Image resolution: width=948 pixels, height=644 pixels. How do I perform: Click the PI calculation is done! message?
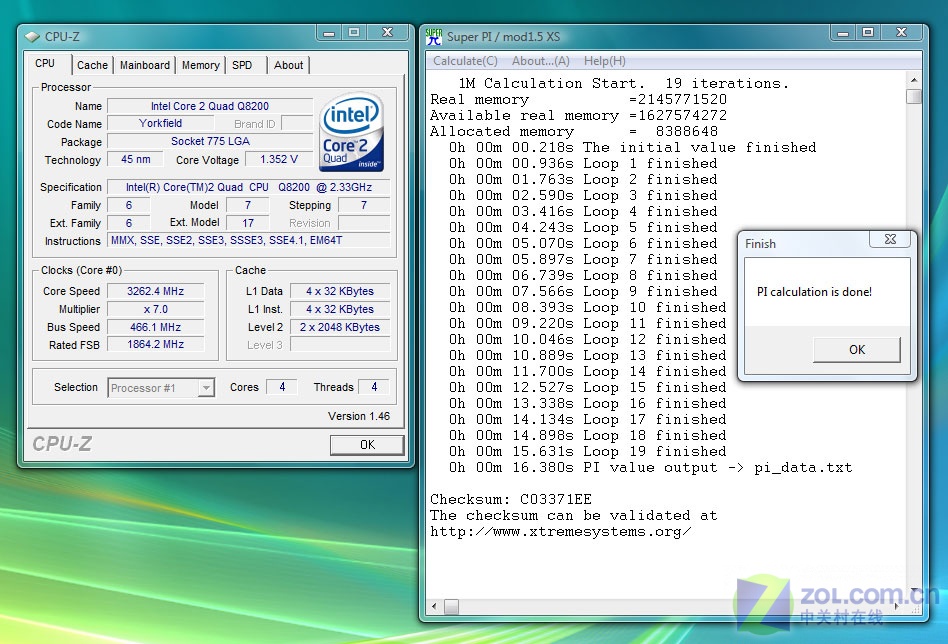(814, 292)
